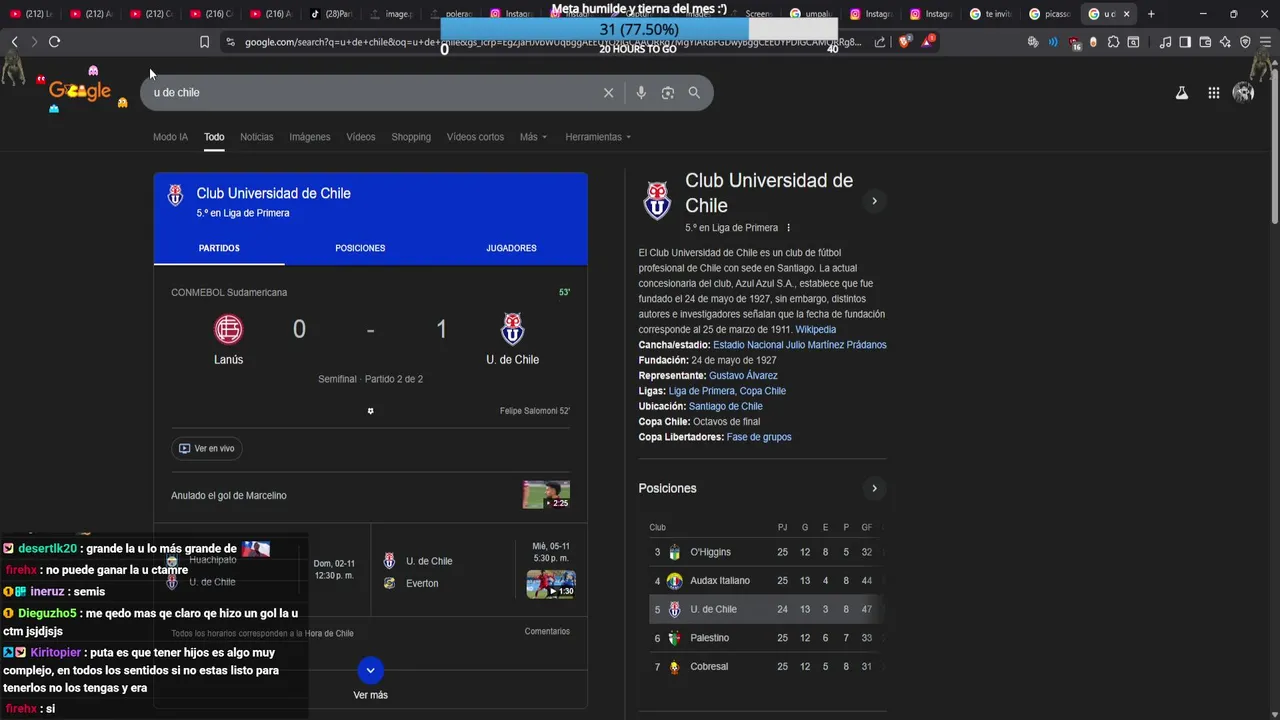
Task: Click the browser back arrow
Action: point(14,42)
